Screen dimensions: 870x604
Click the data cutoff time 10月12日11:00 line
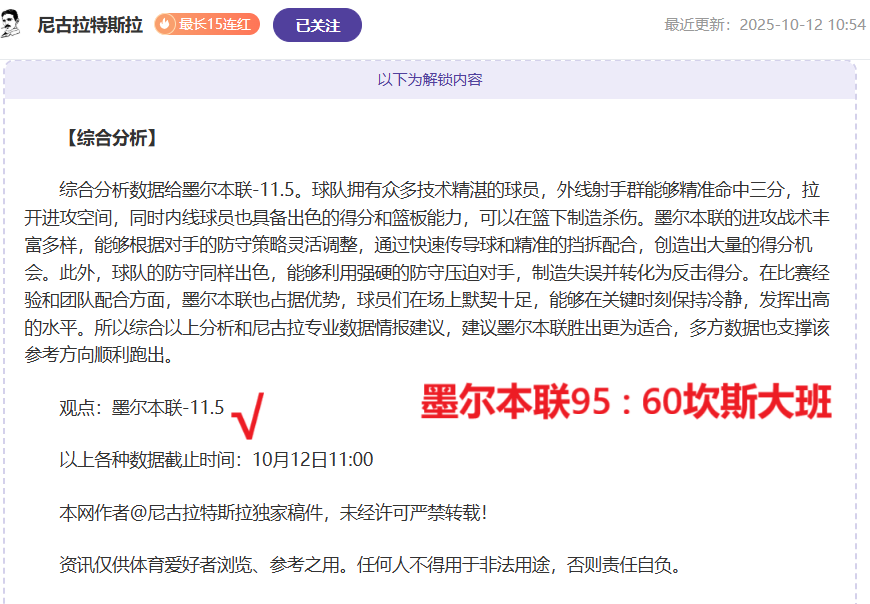216,460
